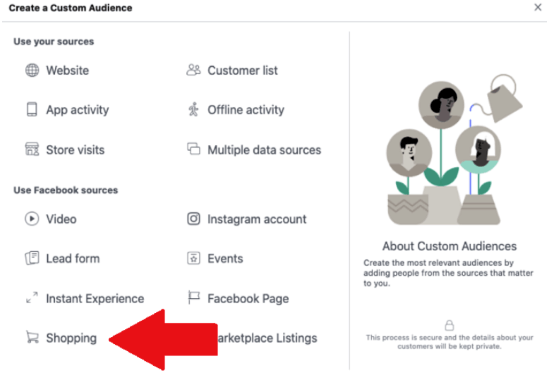Select the Customer list label
552x375 pixels.
[x=243, y=70]
